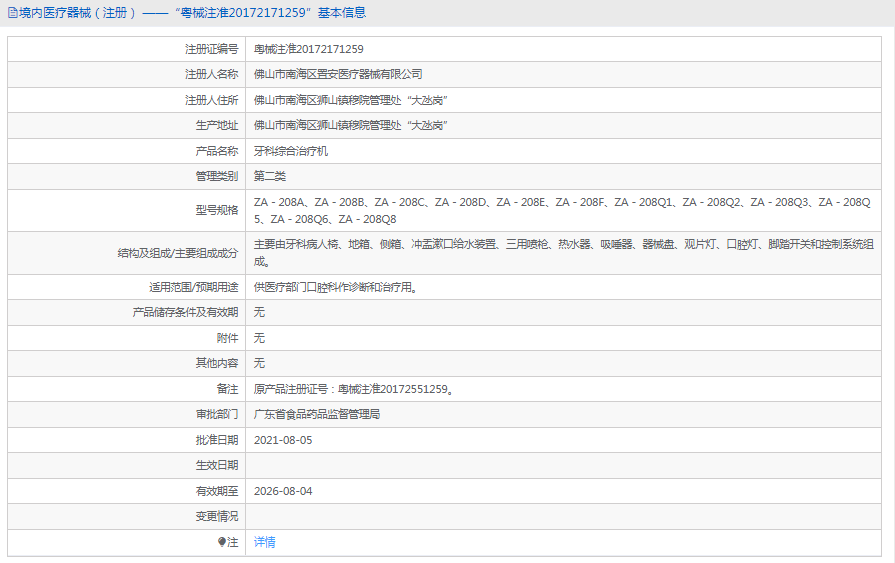Click the 型号规格 label
This screenshot has height=563, width=895.
217,210
